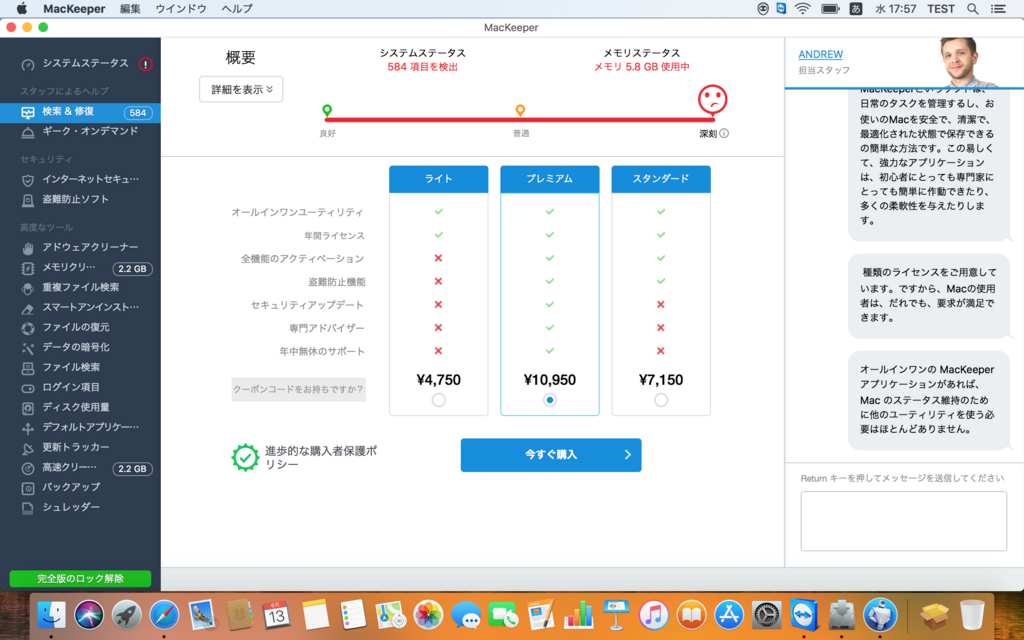Click the green purchase protection badge icon

click(x=246, y=458)
